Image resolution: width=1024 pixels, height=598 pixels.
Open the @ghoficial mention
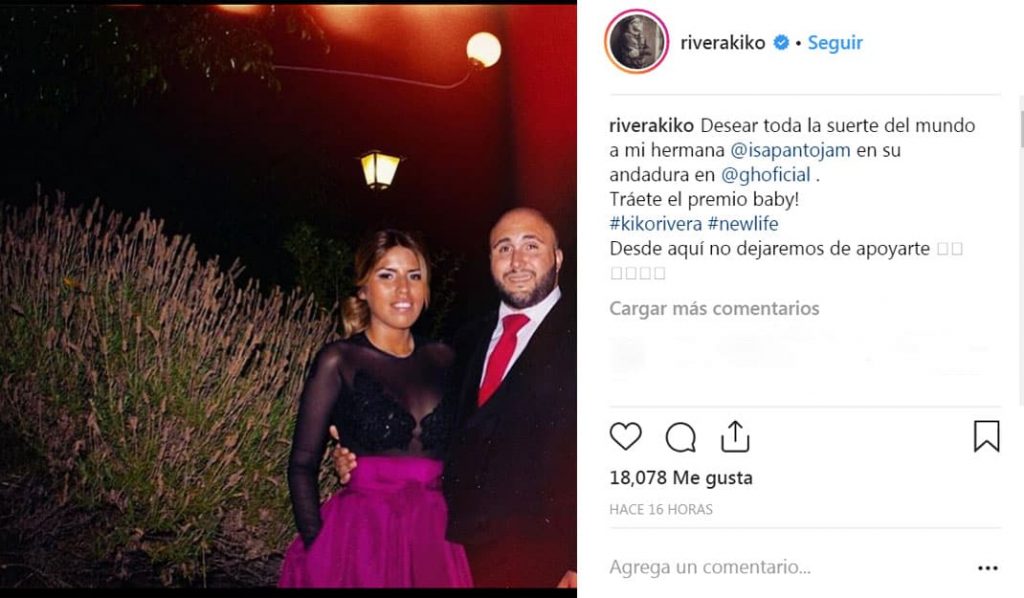(765, 175)
